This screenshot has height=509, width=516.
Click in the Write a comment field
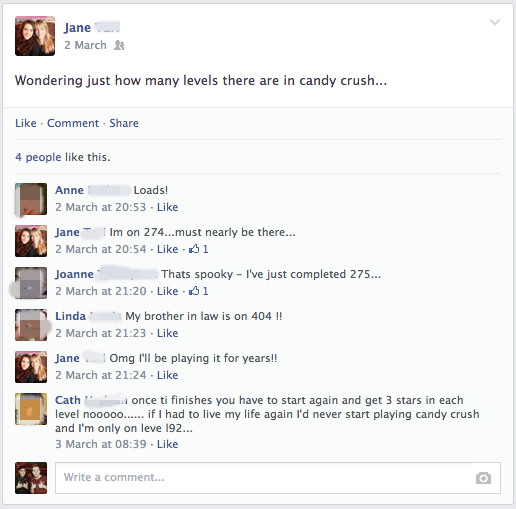278,478
